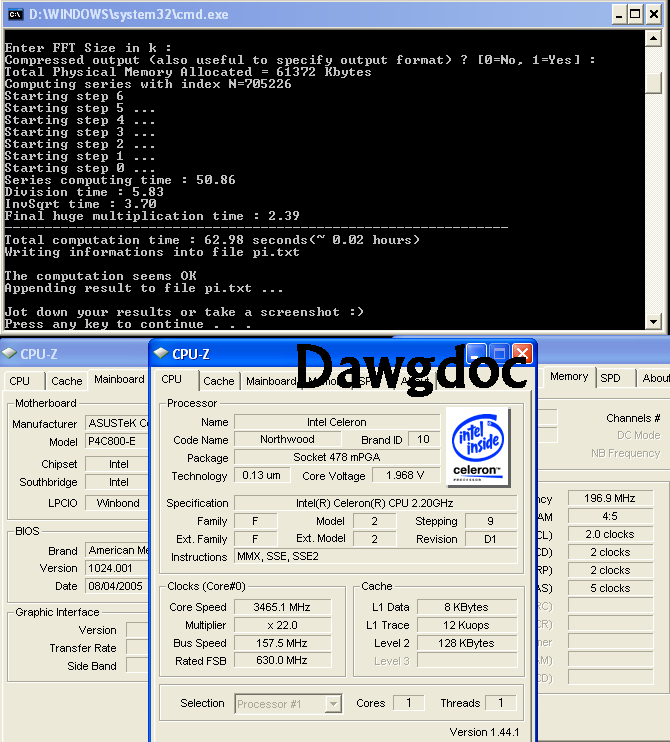Click the 3465.1 MHz core speed value
This screenshot has width=670, height=742.
[x=282, y=607]
